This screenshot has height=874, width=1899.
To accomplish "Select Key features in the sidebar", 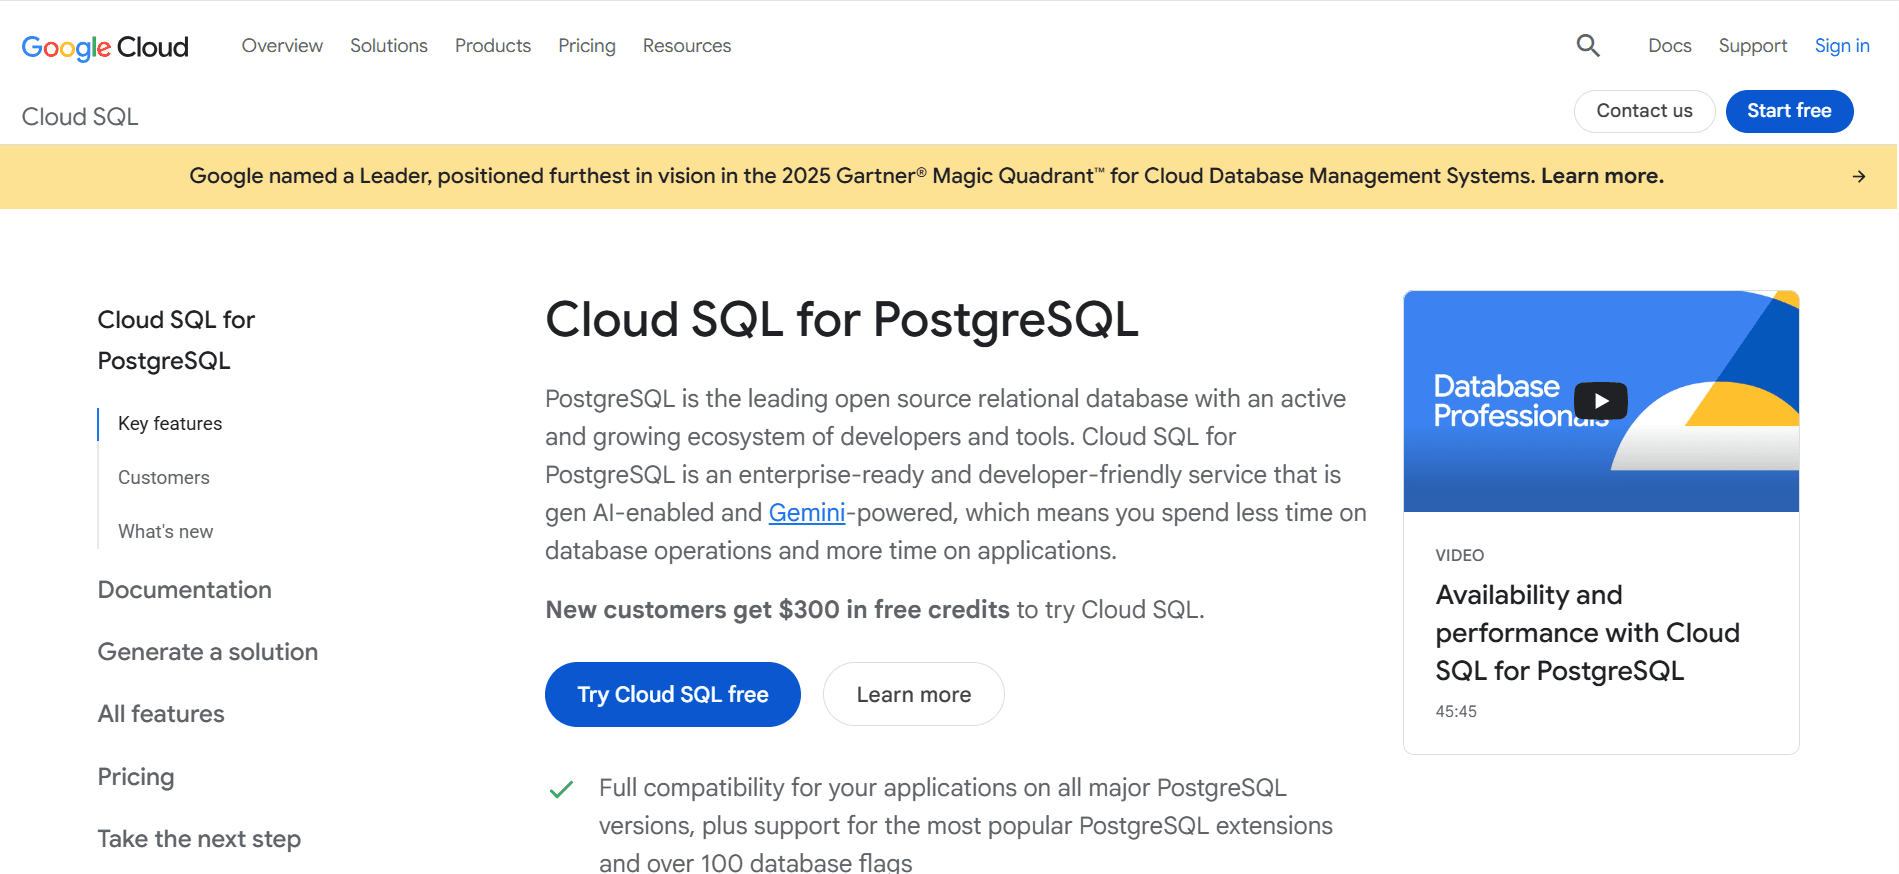I will click(x=170, y=424).
